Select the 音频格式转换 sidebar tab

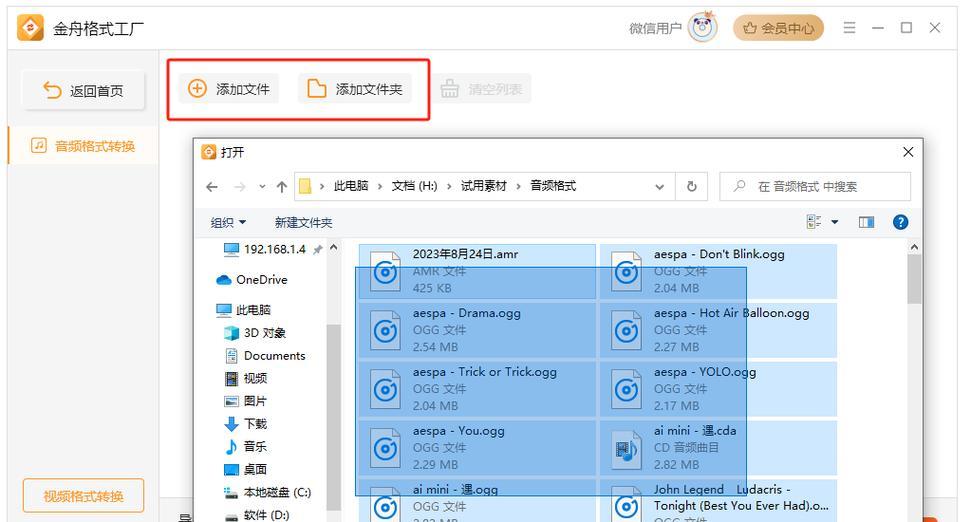point(83,146)
